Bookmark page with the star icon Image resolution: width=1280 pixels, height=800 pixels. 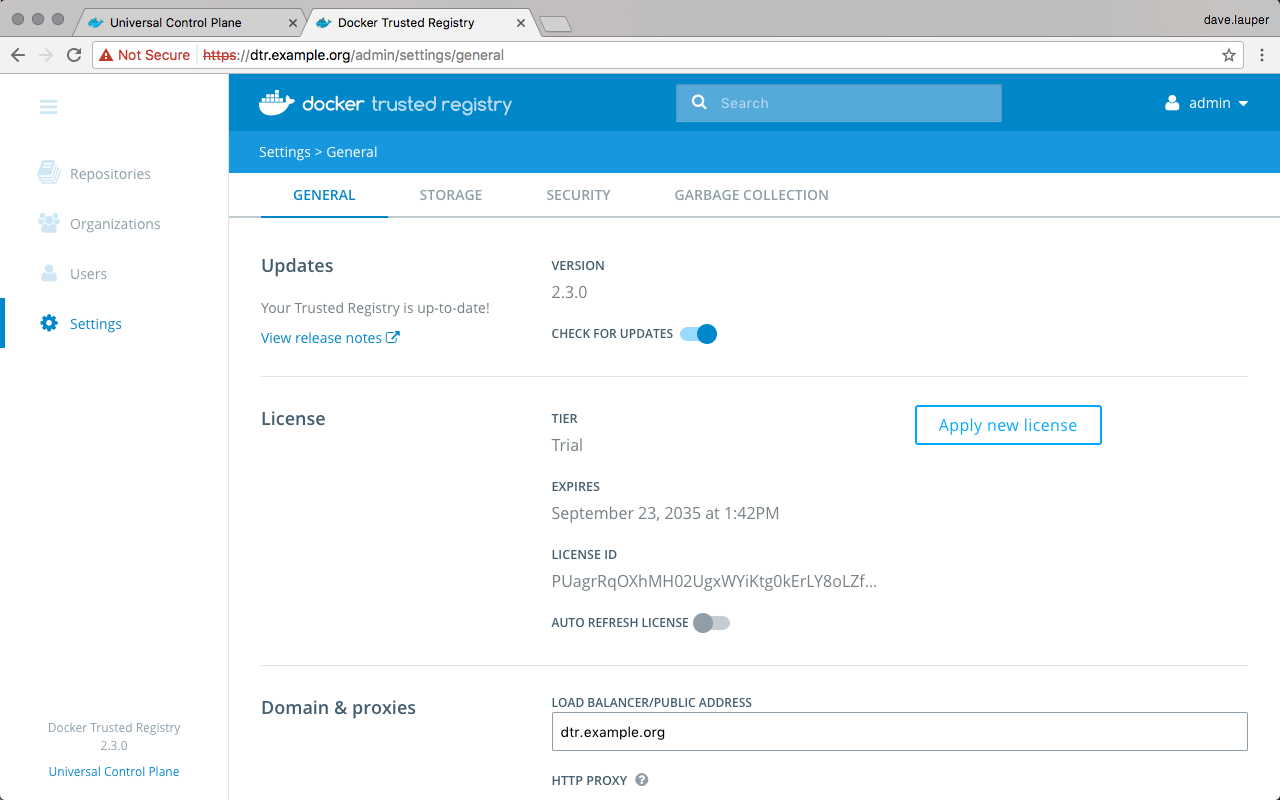(1229, 55)
